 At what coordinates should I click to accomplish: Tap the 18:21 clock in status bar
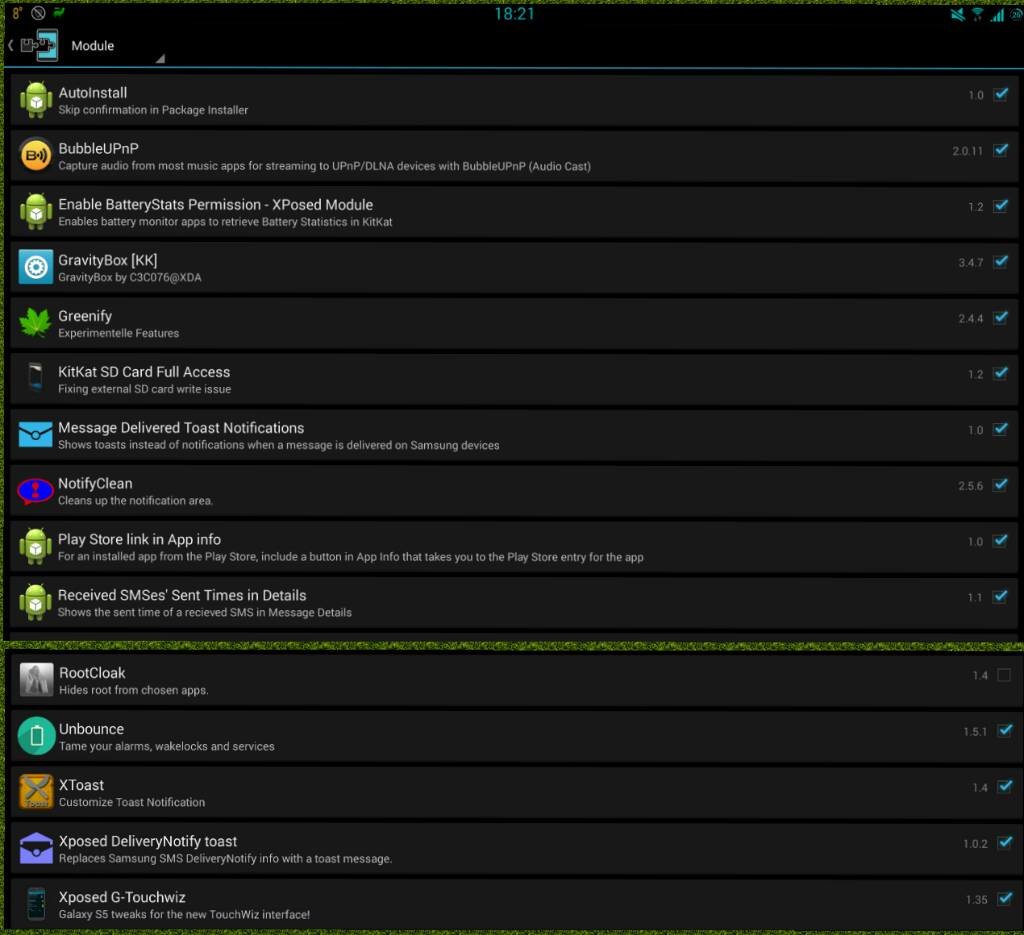coord(515,14)
